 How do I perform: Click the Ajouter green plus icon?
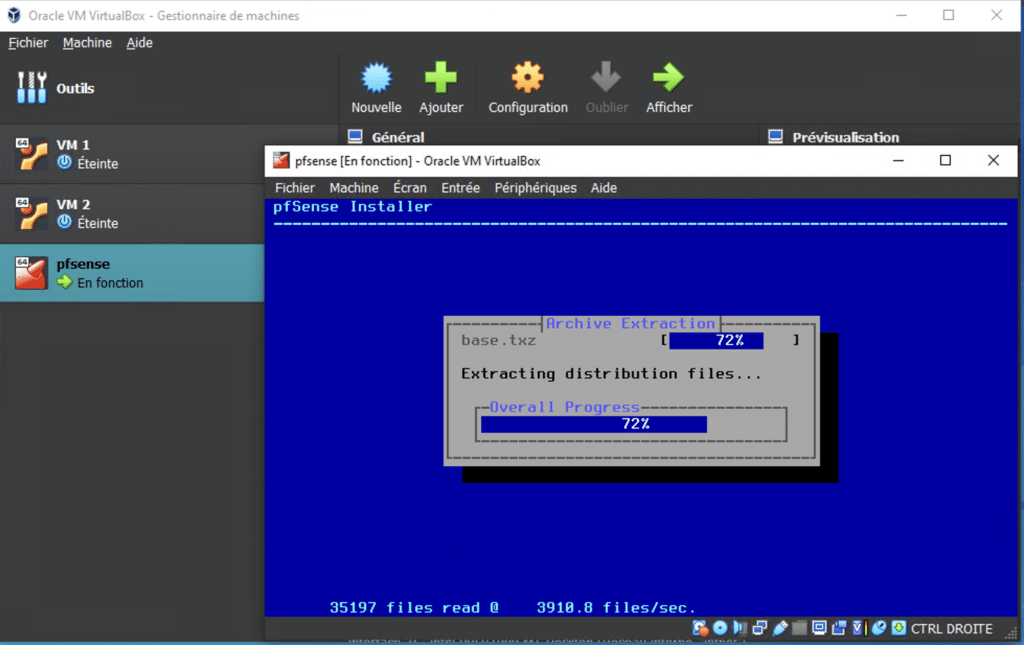441,78
